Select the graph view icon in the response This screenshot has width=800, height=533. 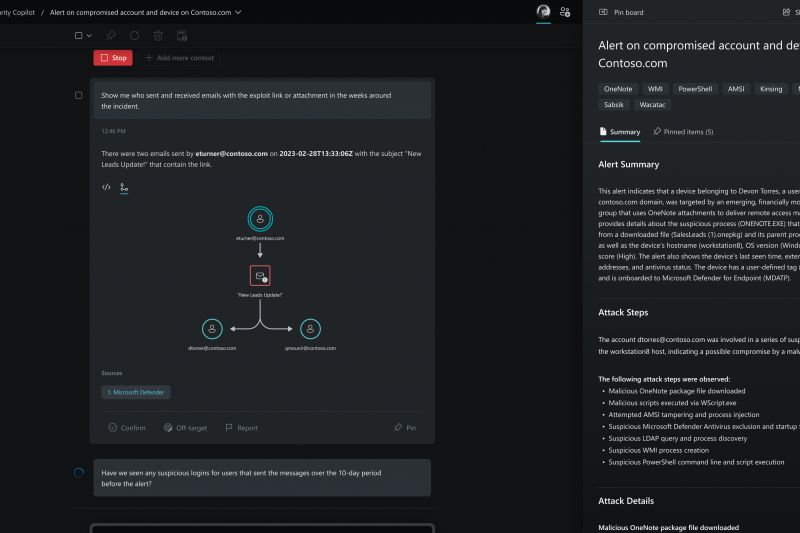pos(124,188)
